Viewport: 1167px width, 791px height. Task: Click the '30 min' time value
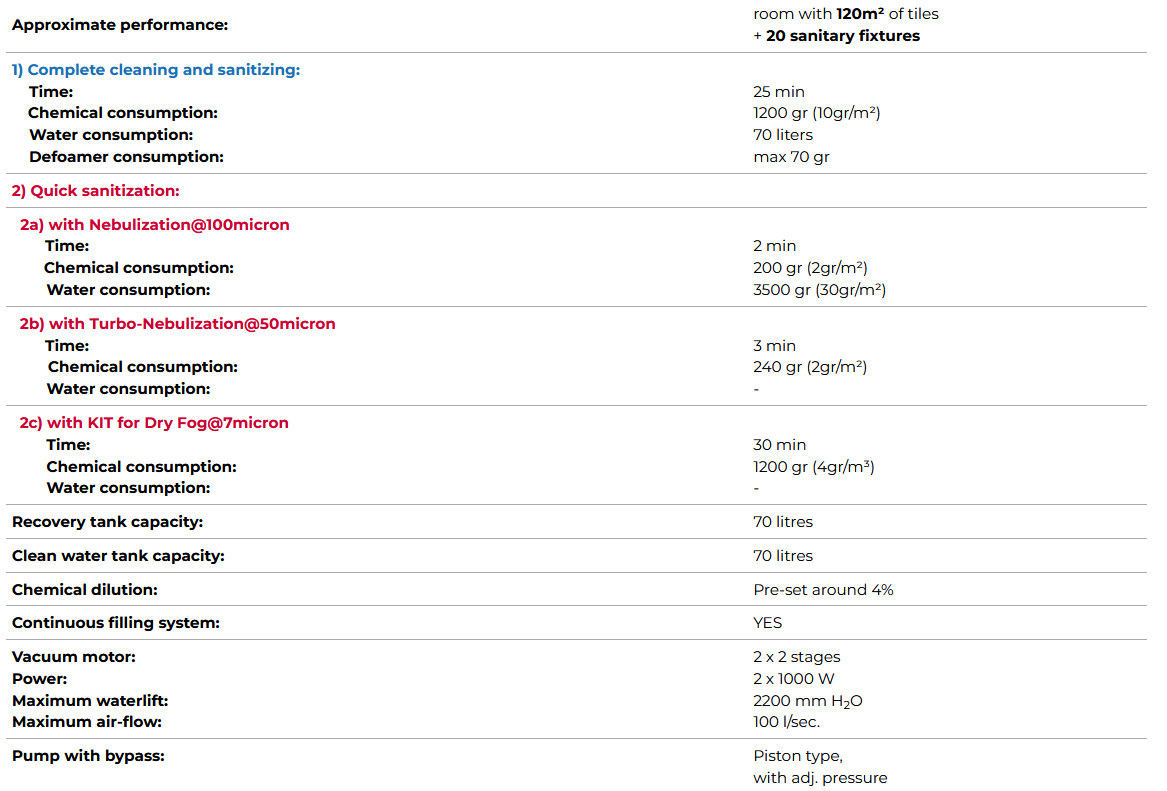click(779, 445)
